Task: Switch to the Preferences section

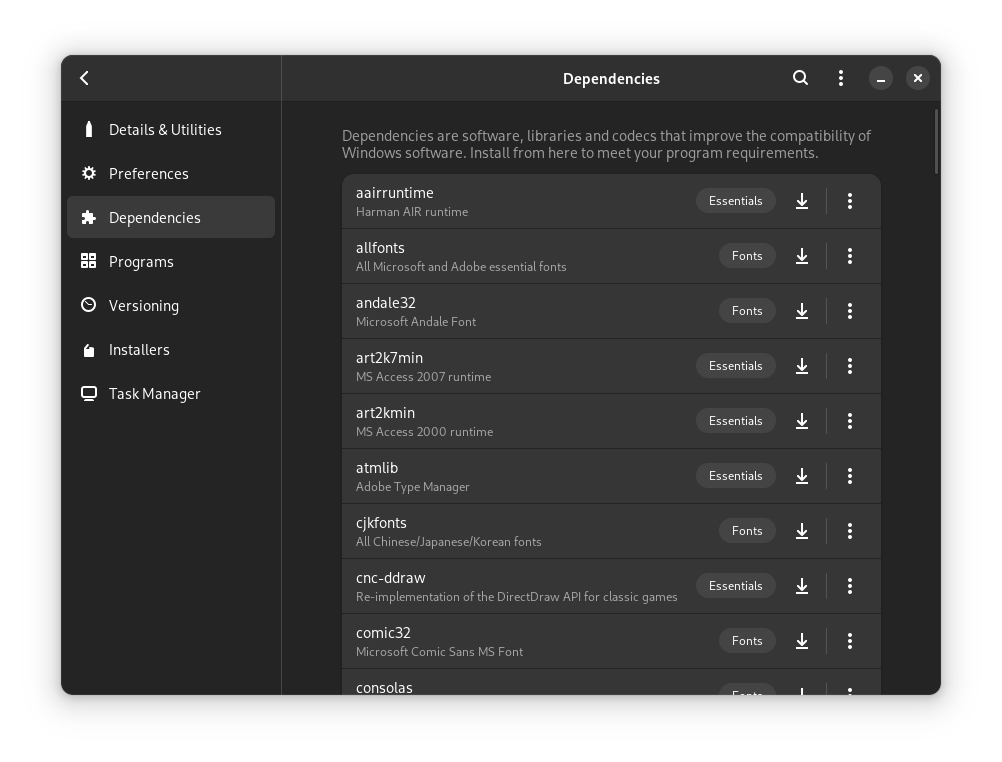Action: (x=148, y=174)
